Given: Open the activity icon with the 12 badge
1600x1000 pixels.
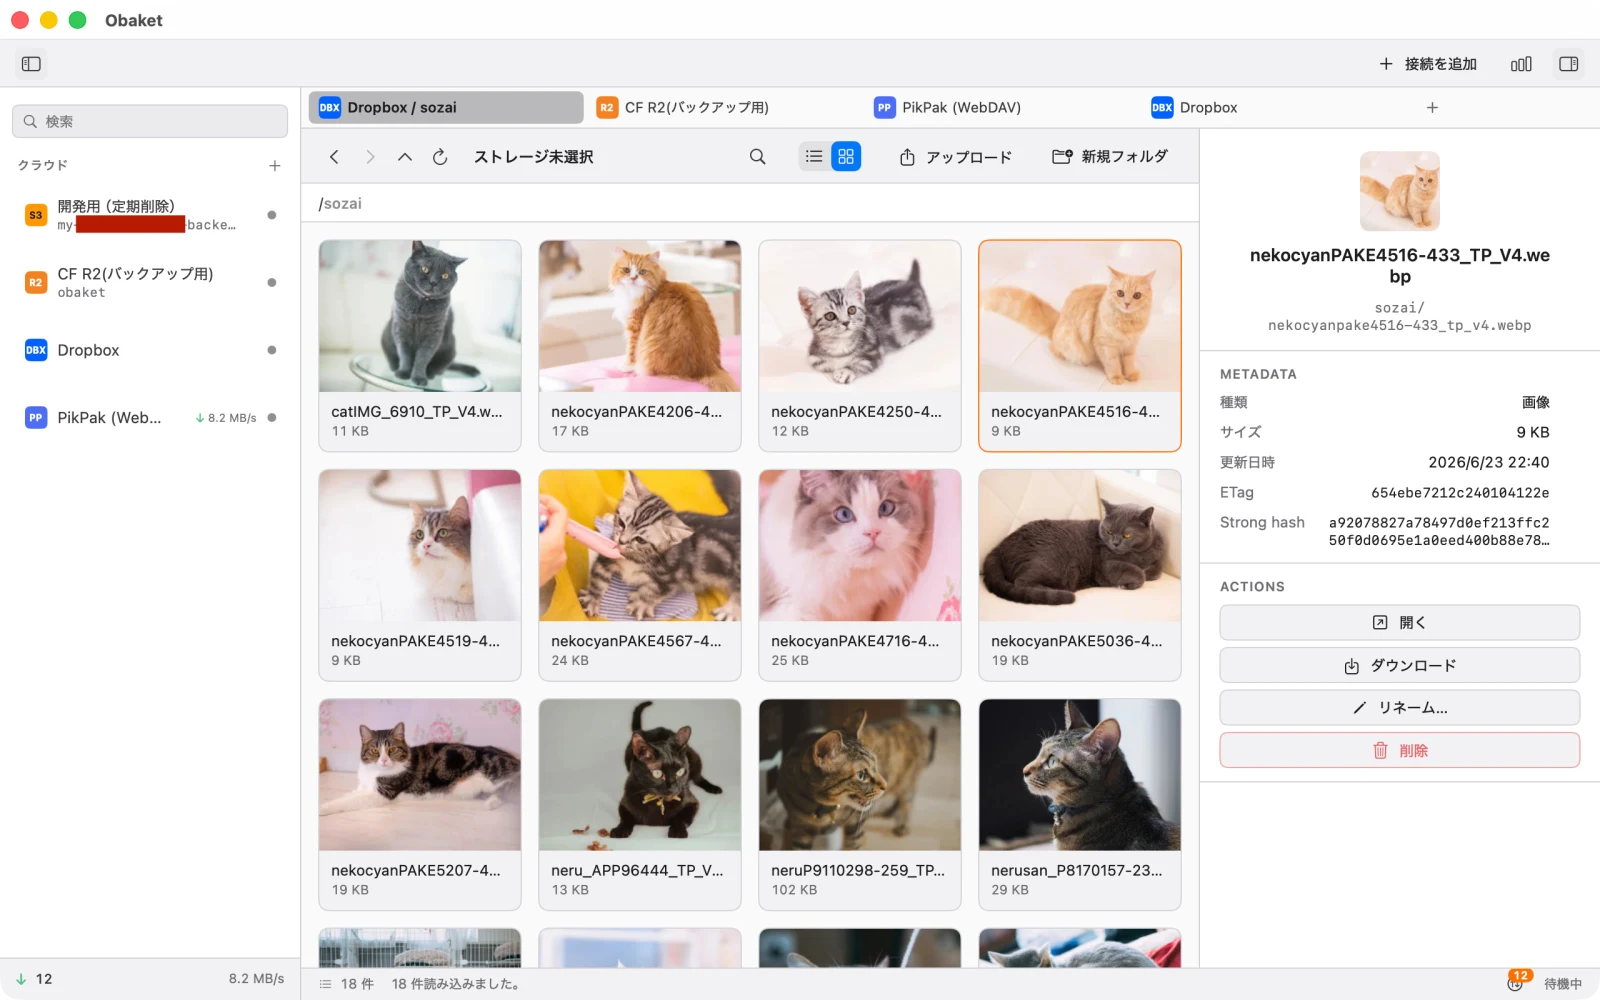Looking at the screenshot, I should (1516, 982).
